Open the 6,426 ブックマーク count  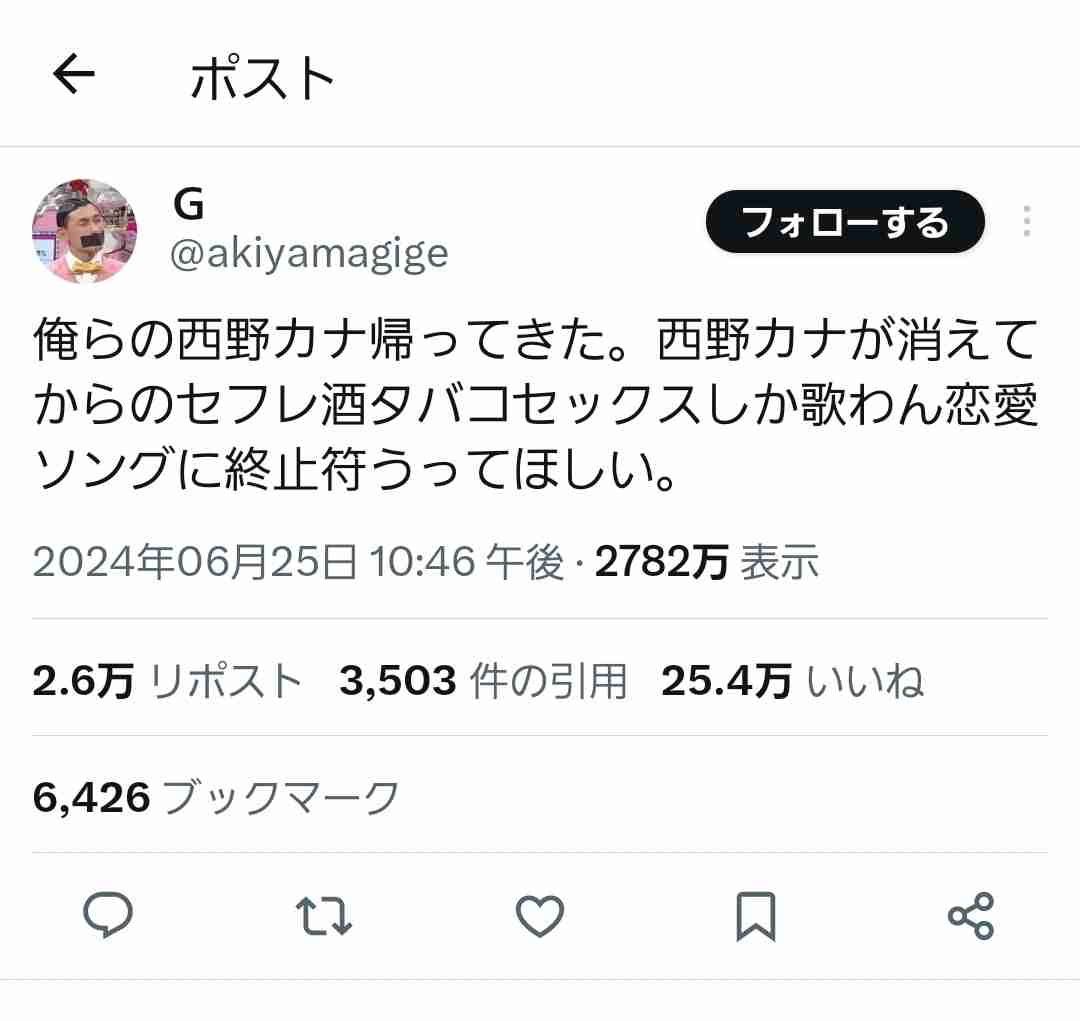coord(216,798)
